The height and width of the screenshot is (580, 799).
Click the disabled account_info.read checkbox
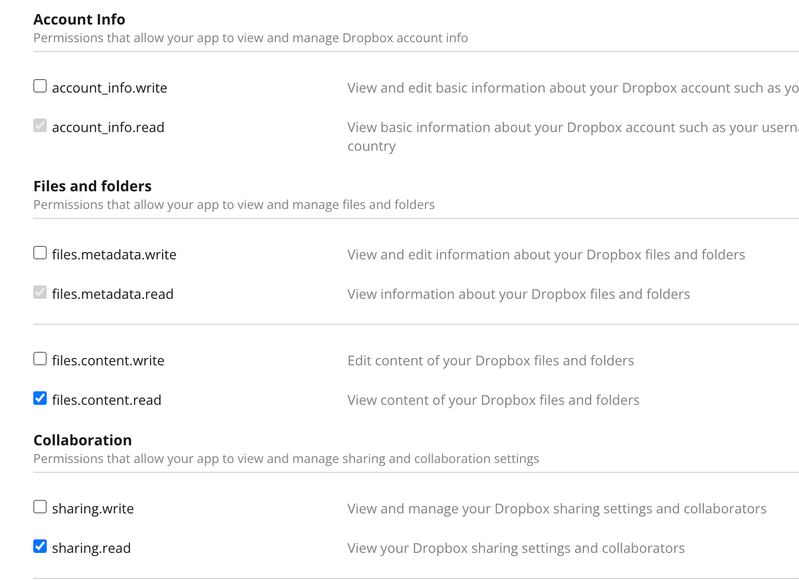click(x=40, y=126)
